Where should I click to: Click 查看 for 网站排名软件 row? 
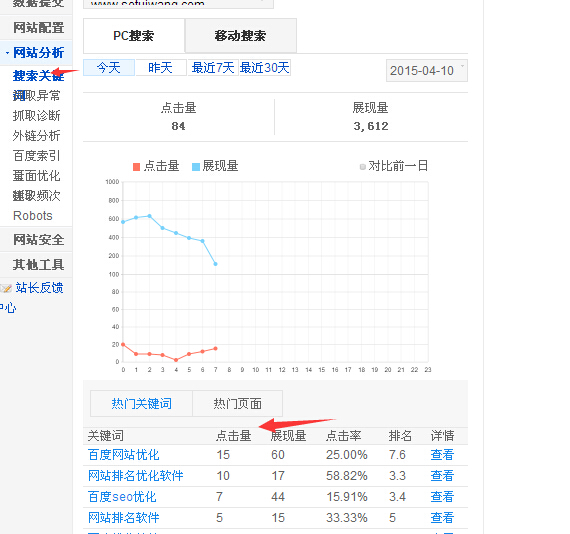[x=442, y=518]
